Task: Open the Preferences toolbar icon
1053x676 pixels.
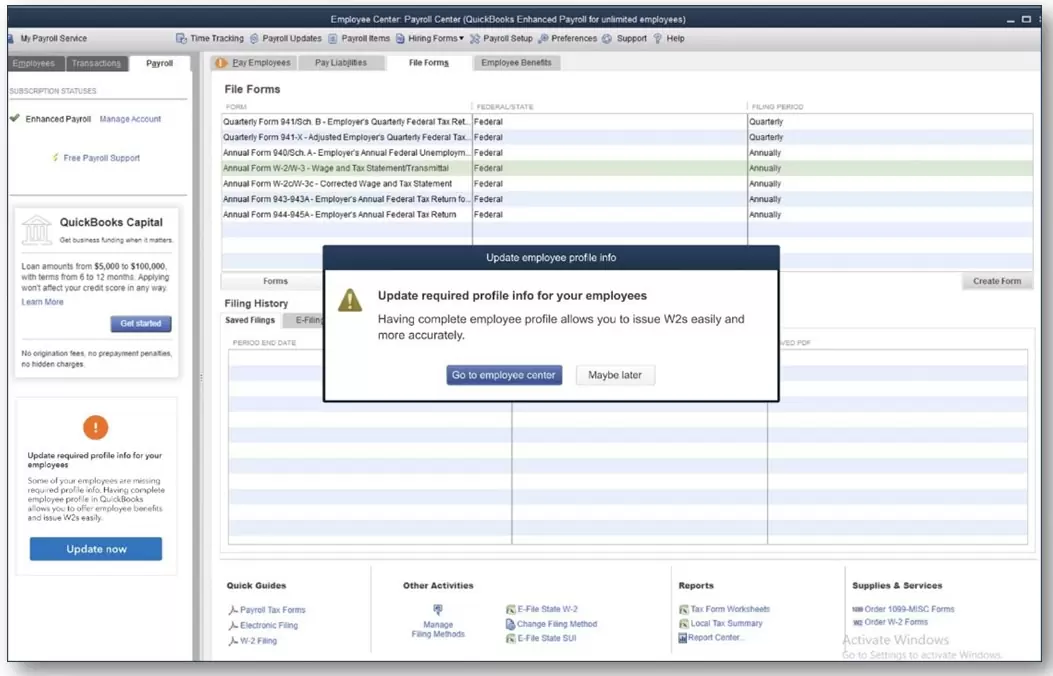Action: pos(543,39)
